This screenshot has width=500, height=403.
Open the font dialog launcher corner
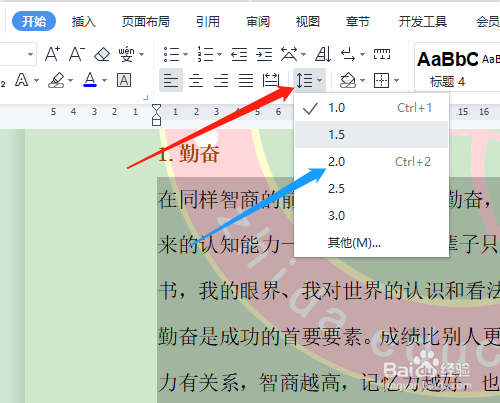[x=145, y=97]
